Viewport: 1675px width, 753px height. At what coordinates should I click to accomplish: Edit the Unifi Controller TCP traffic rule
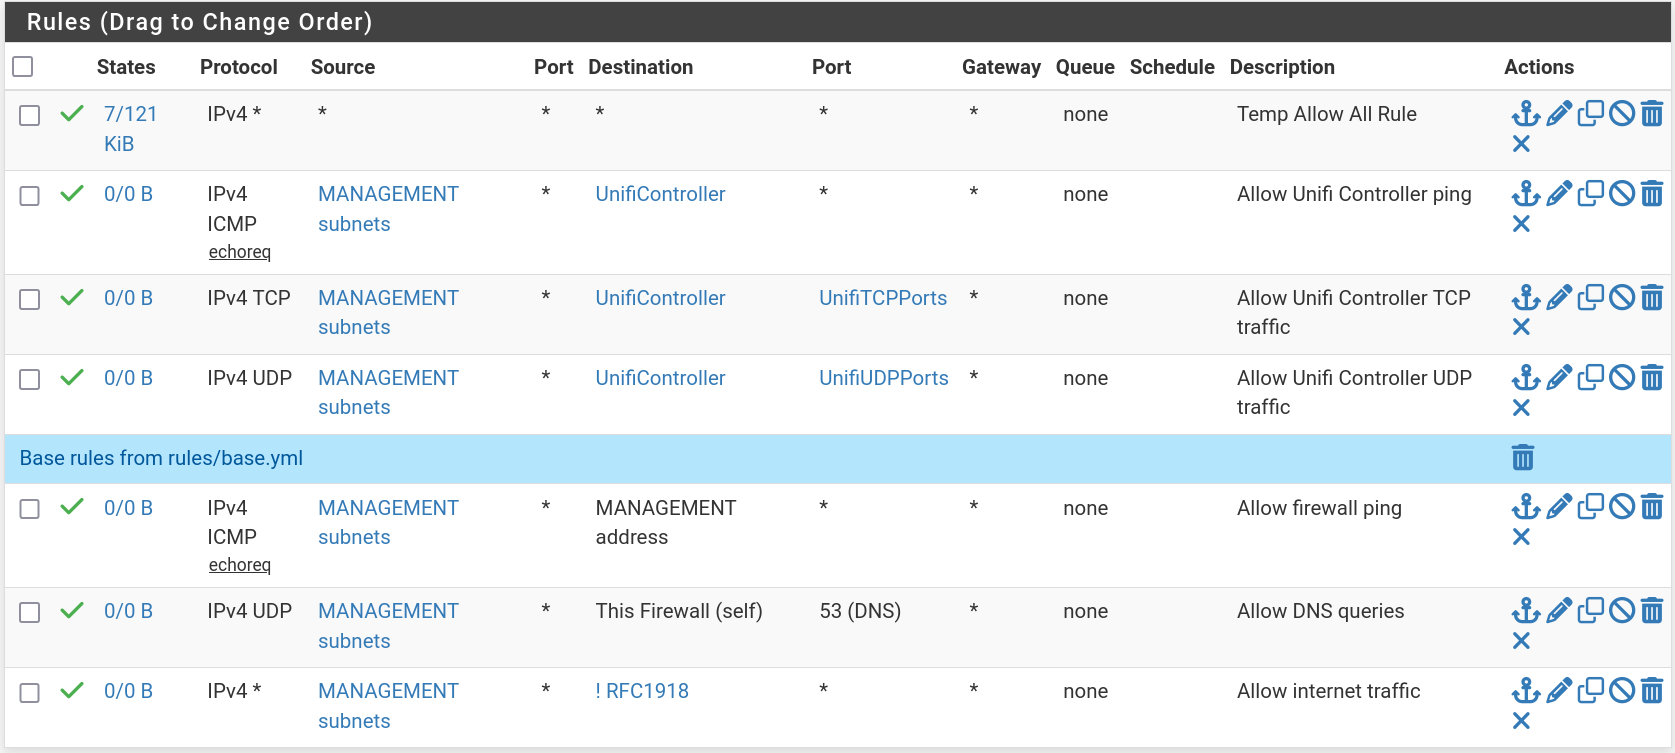pyautogui.click(x=1559, y=298)
